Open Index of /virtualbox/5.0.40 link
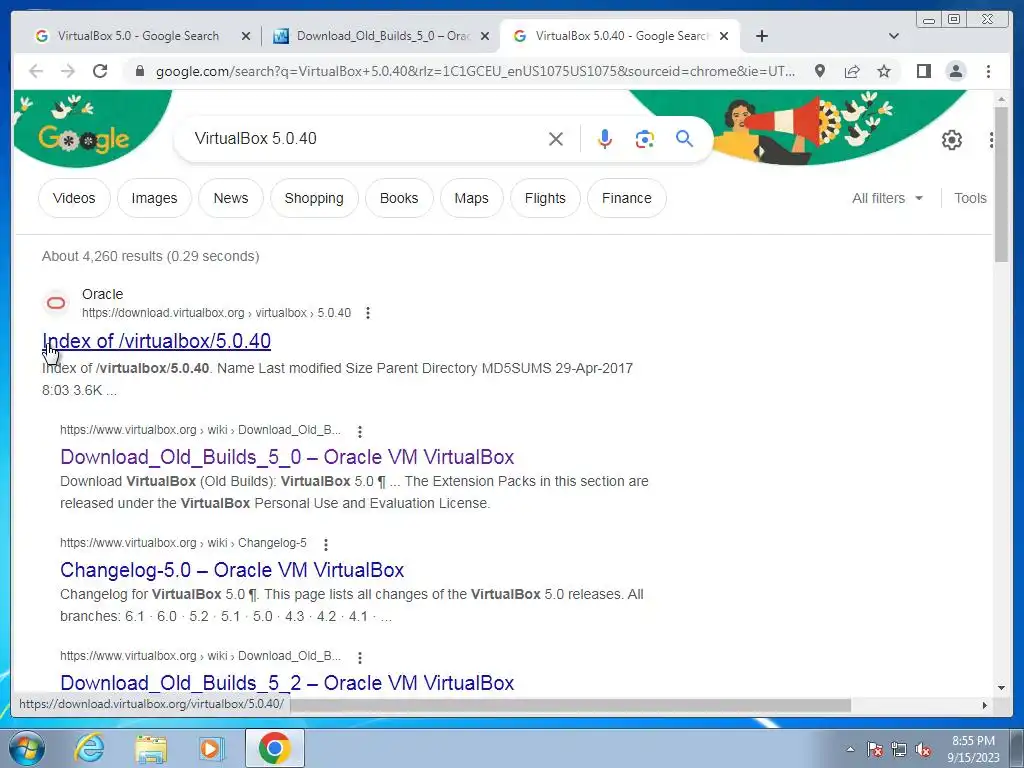The width and height of the screenshot is (1024, 768). tap(156, 341)
